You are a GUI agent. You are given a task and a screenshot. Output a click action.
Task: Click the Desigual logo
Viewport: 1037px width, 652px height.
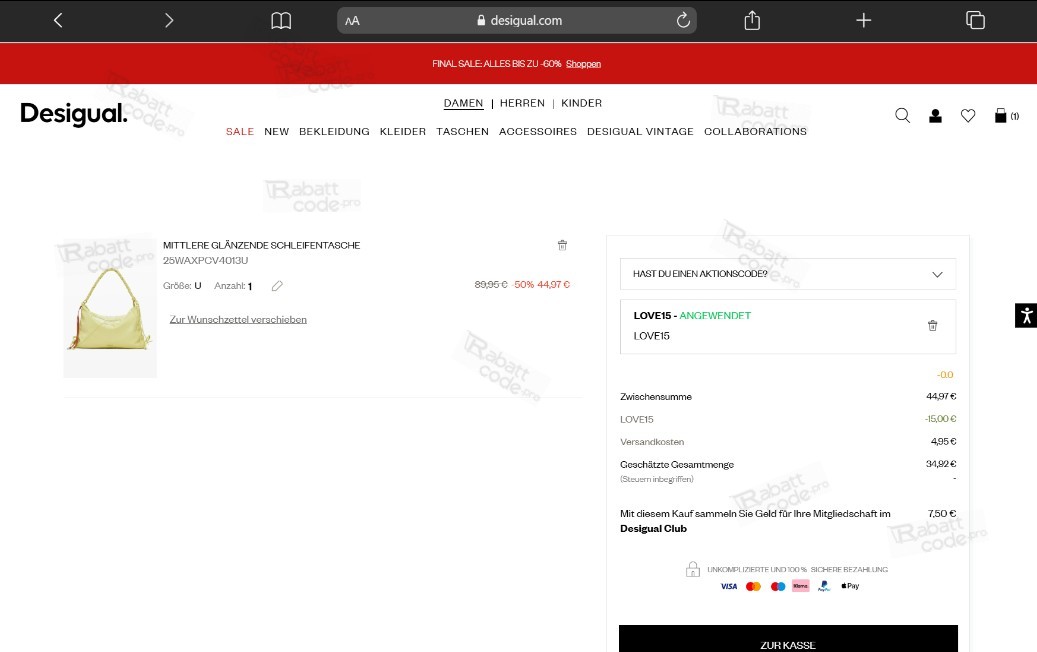[x=73, y=114]
